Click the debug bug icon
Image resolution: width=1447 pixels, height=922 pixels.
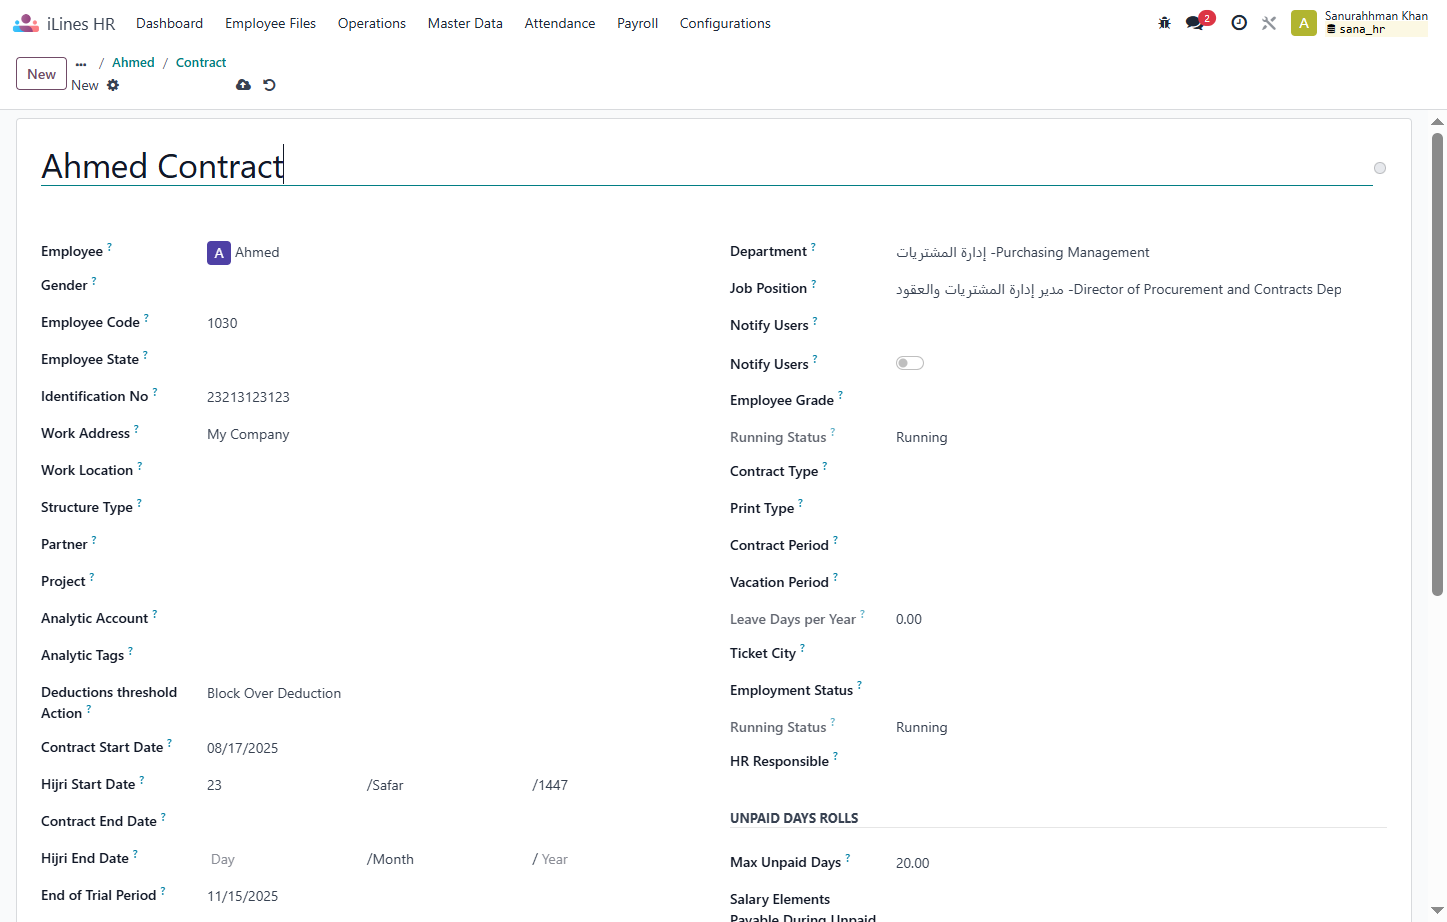tap(1164, 23)
